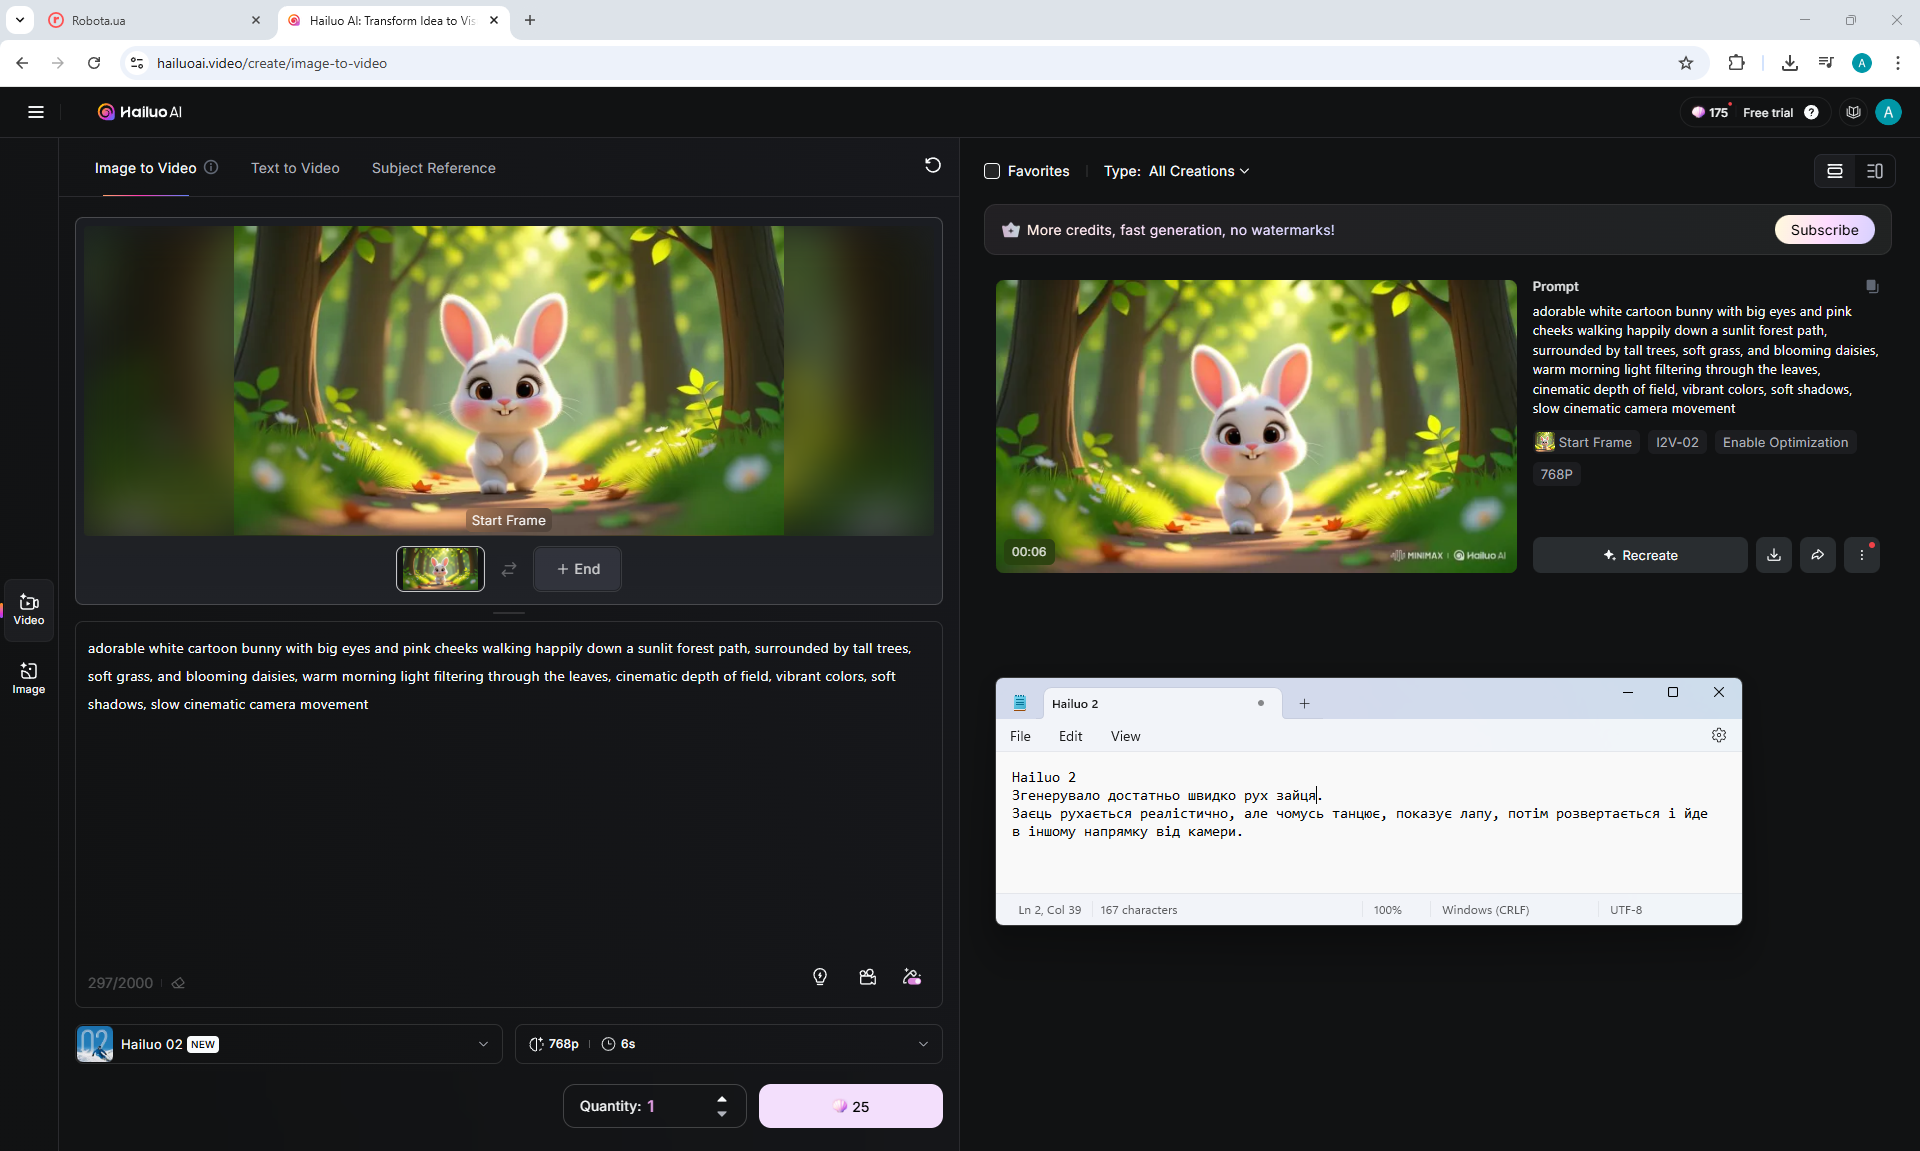Click the camera movement icon in prompt box
Viewport: 1920px width, 1151px height.
[x=867, y=977]
